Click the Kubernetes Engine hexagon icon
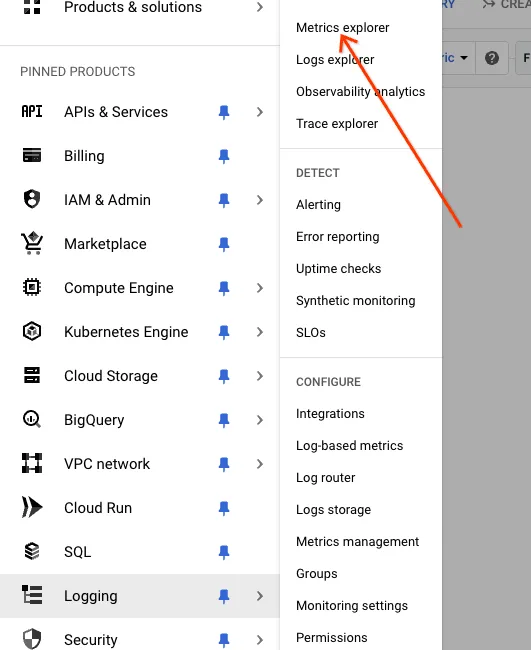 coord(32,331)
